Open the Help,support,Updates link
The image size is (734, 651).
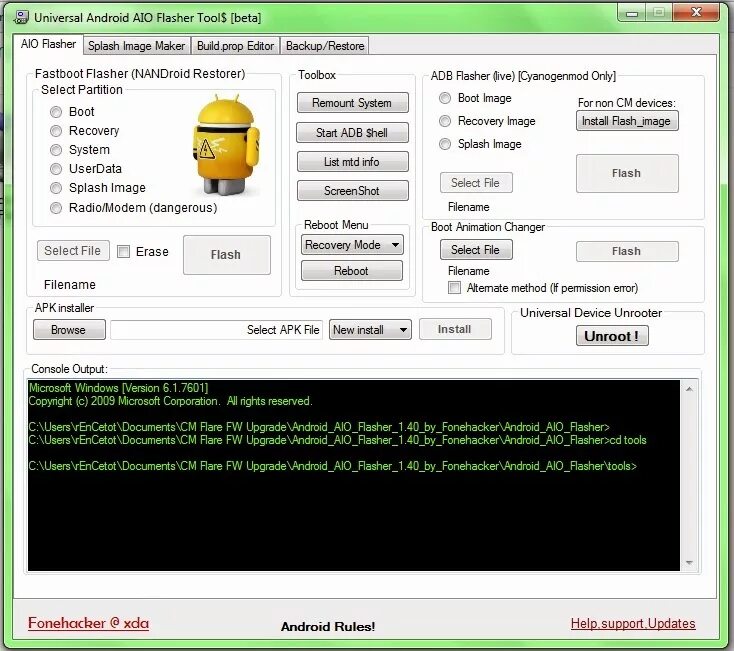coord(633,624)
